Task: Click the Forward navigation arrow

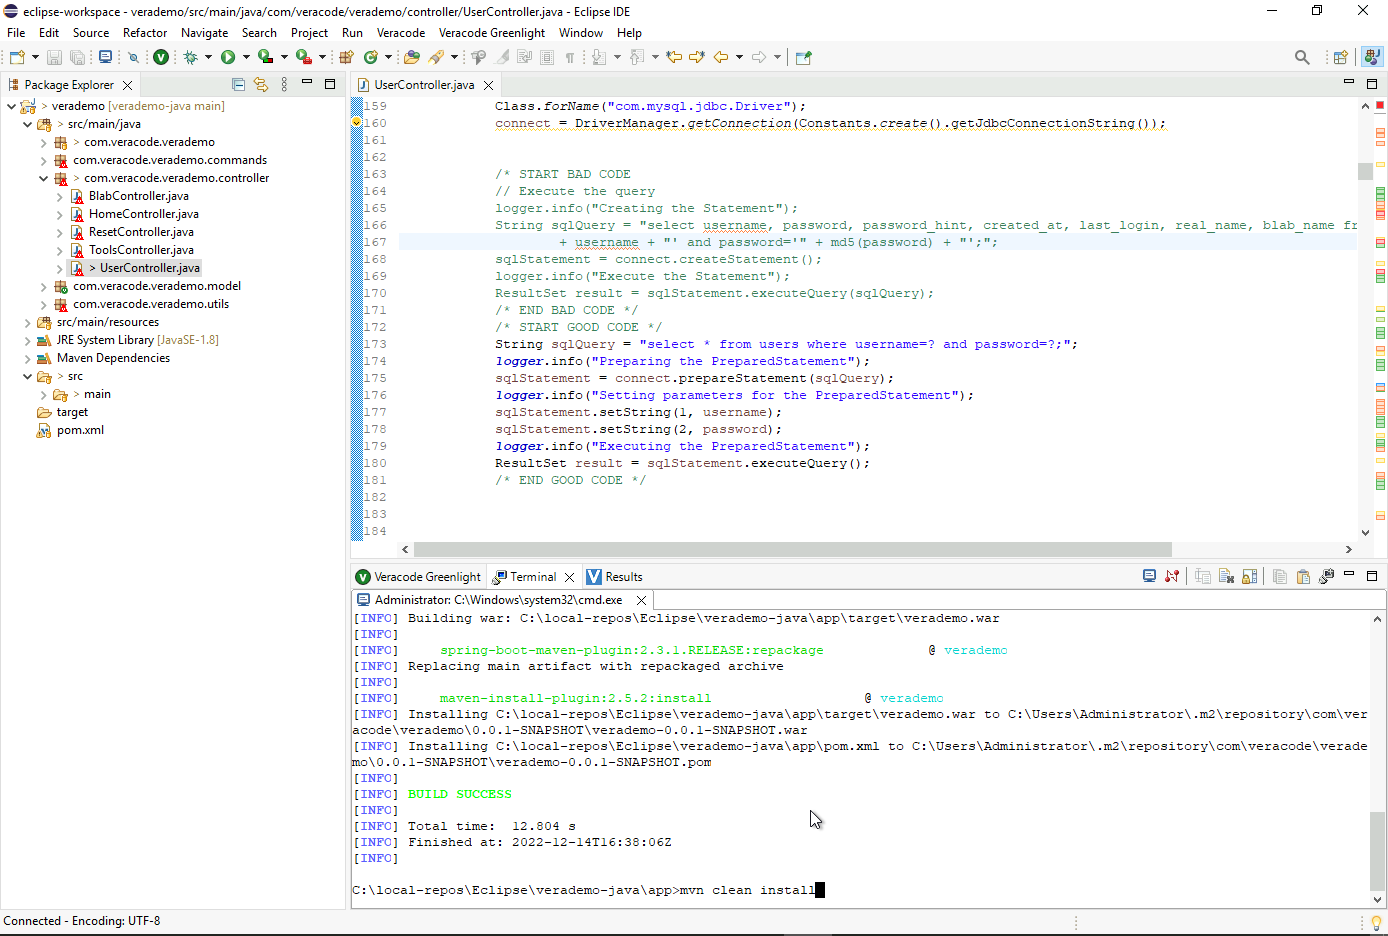Action: tap(759, 57)
